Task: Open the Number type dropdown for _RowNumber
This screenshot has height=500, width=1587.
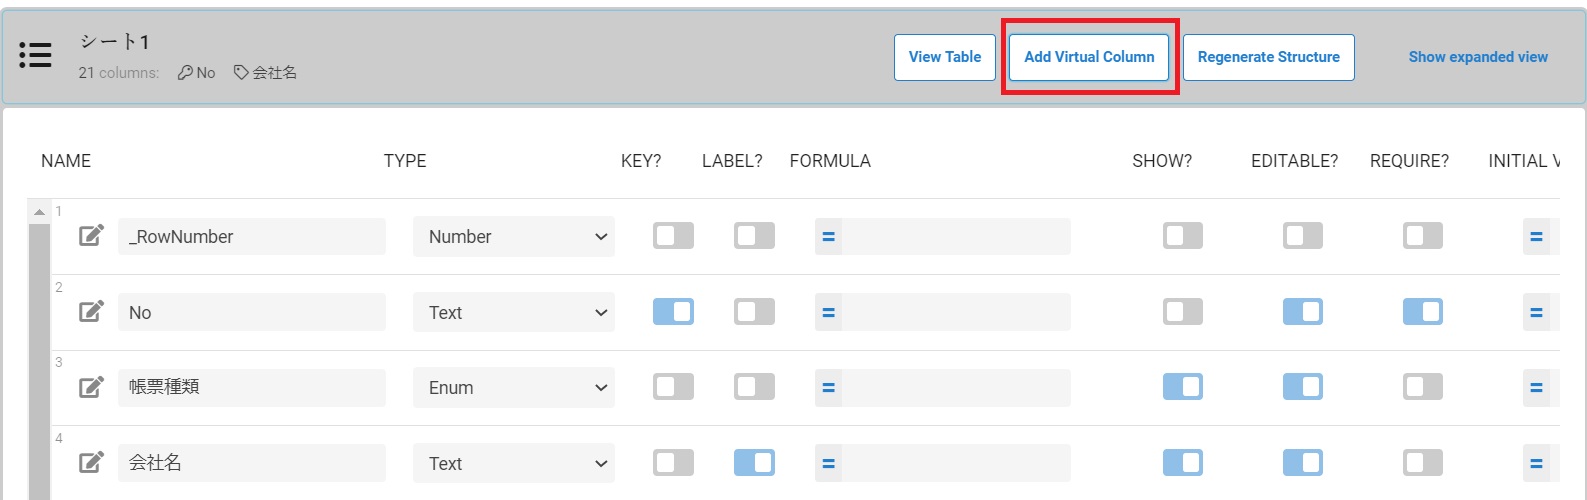Action: pyautogui.click(x=514, y=237)
